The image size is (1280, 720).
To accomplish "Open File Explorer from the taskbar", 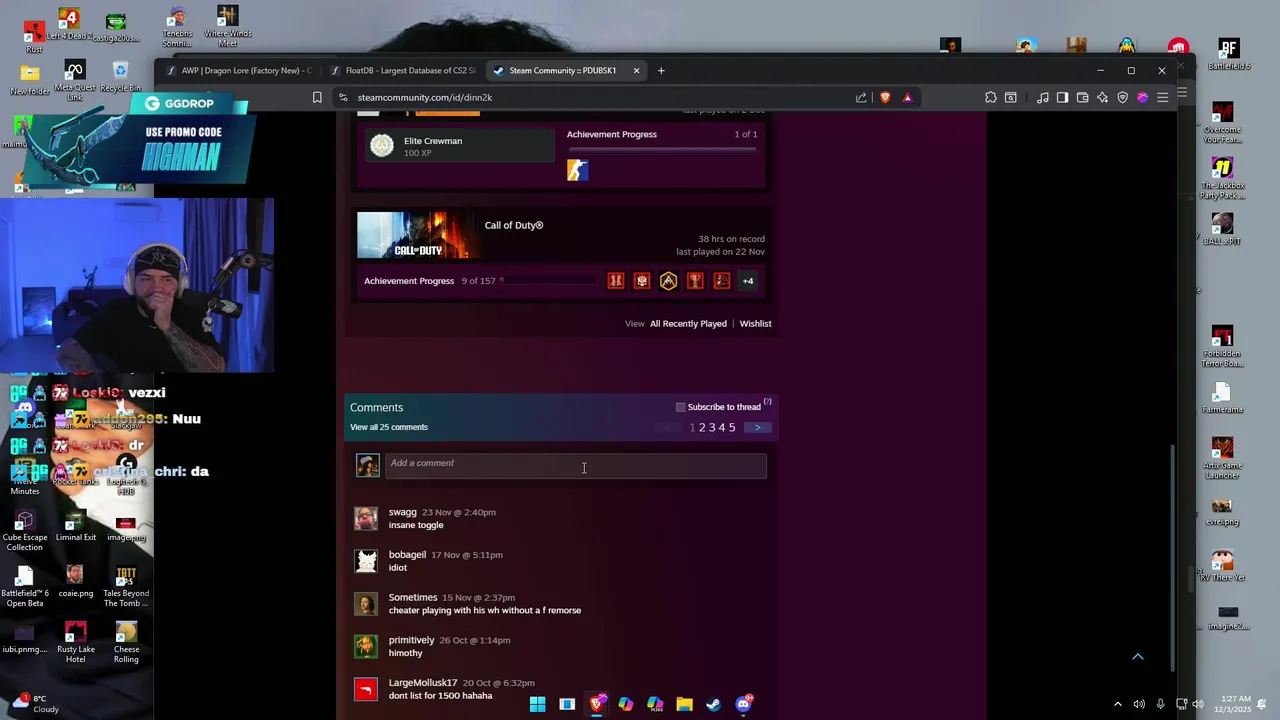I will 684,704.
